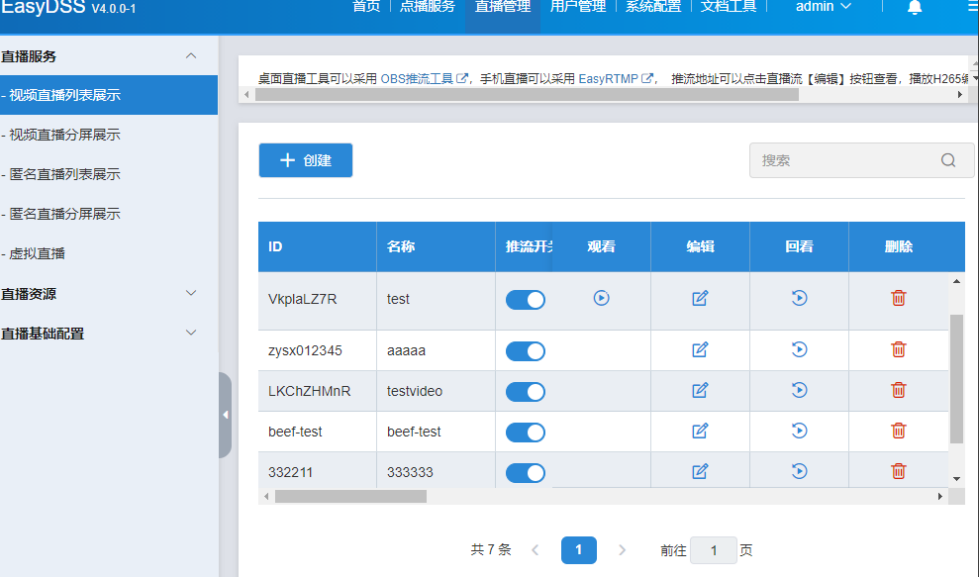The width and height of the screenshot is (979, 577).
Task: Edit the 332211 stream
Action: pos(700,471)
